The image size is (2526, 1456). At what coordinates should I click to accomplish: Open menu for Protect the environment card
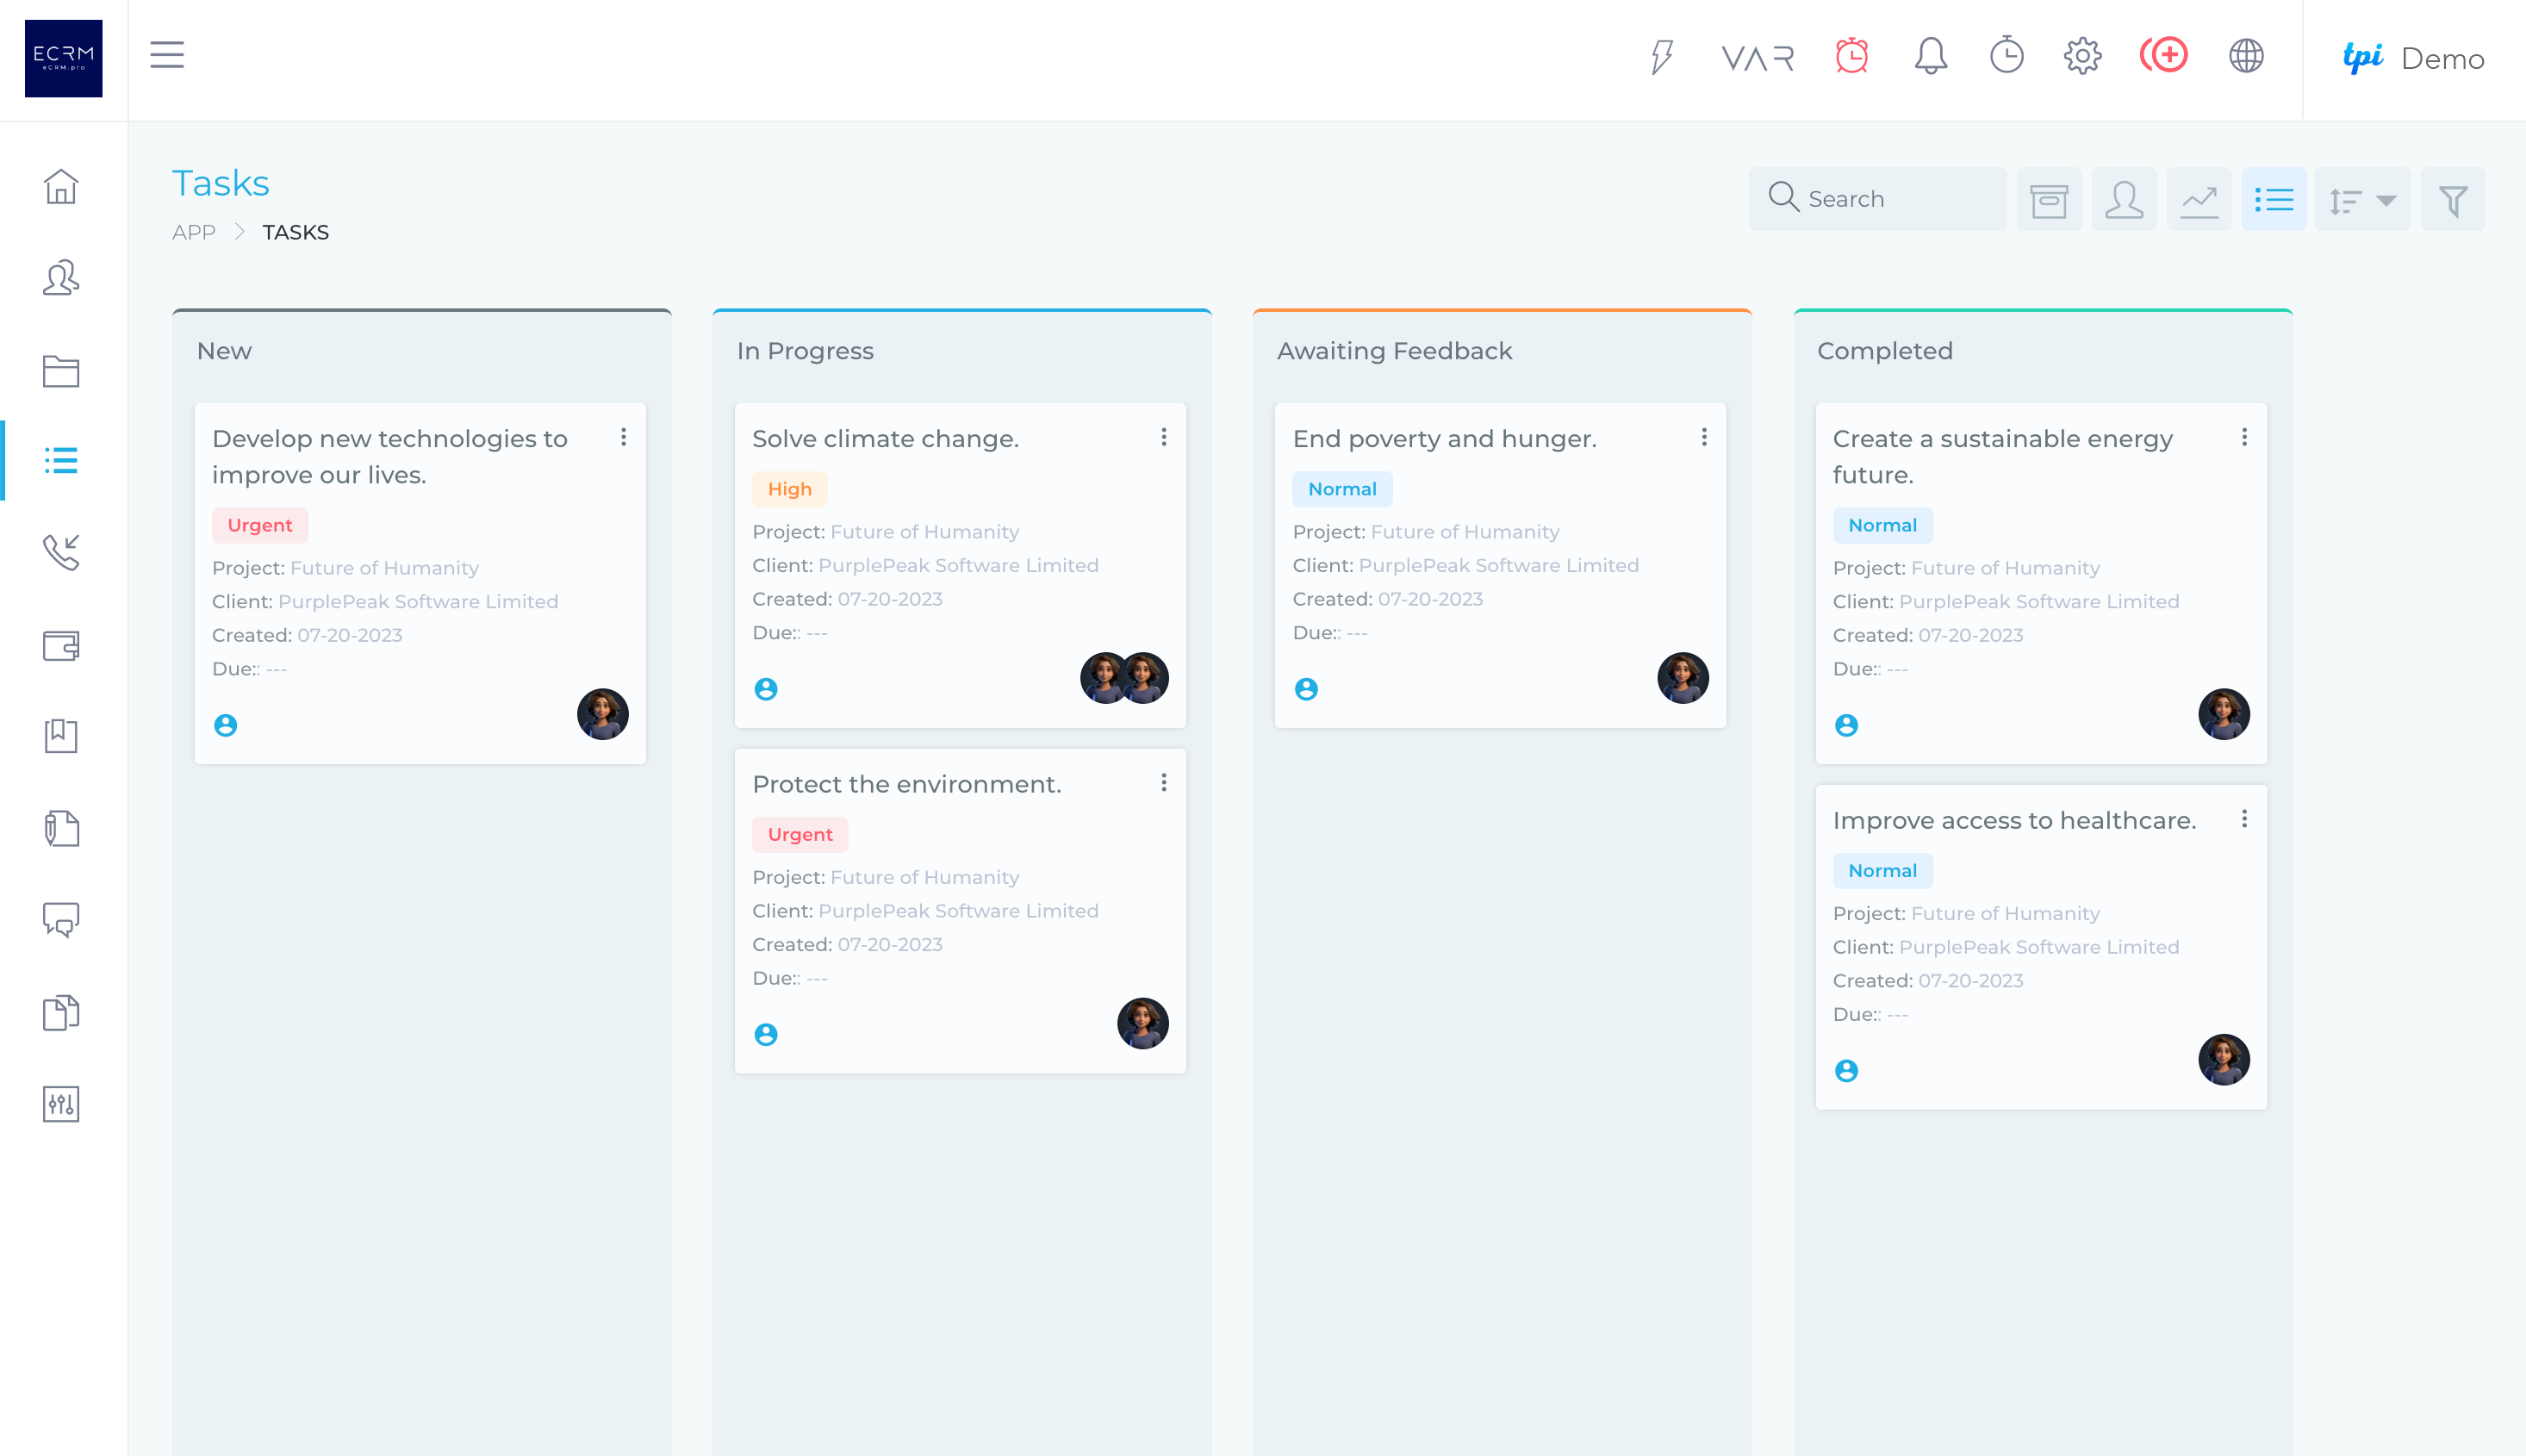click(1163, 783)
